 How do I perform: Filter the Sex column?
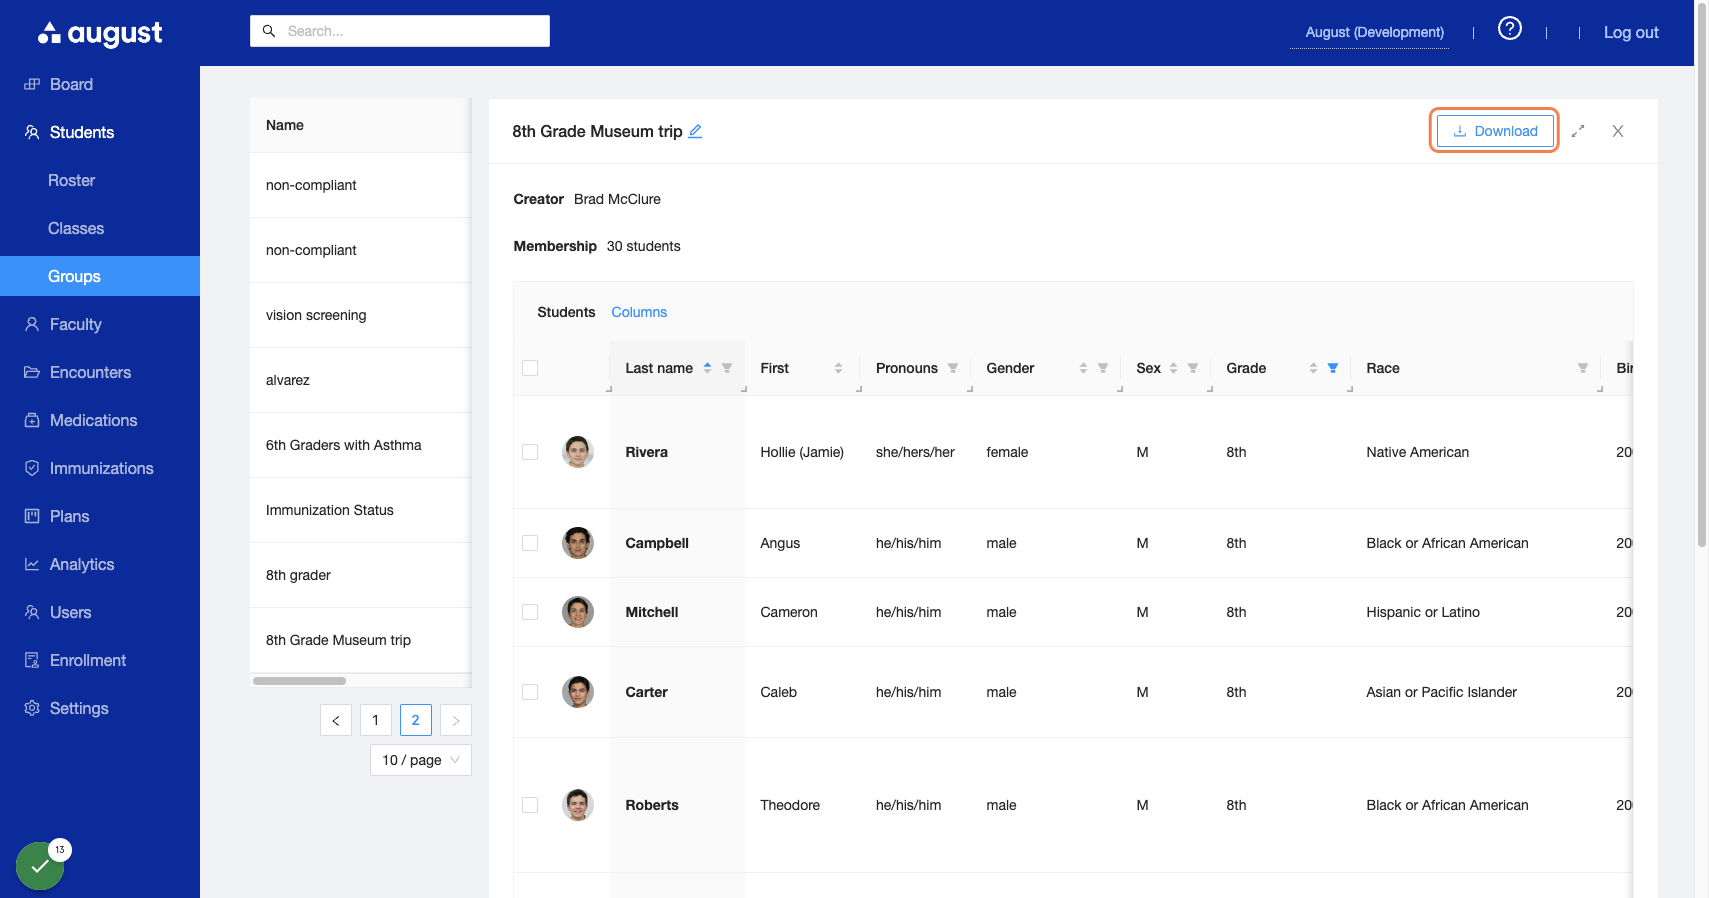(1193, 368)
